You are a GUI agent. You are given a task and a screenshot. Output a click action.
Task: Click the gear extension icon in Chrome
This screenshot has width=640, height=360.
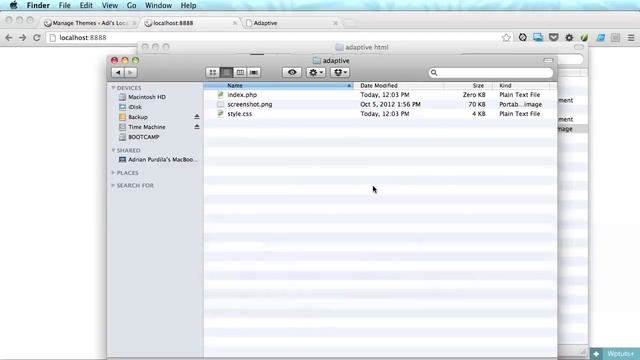(569, 38)
